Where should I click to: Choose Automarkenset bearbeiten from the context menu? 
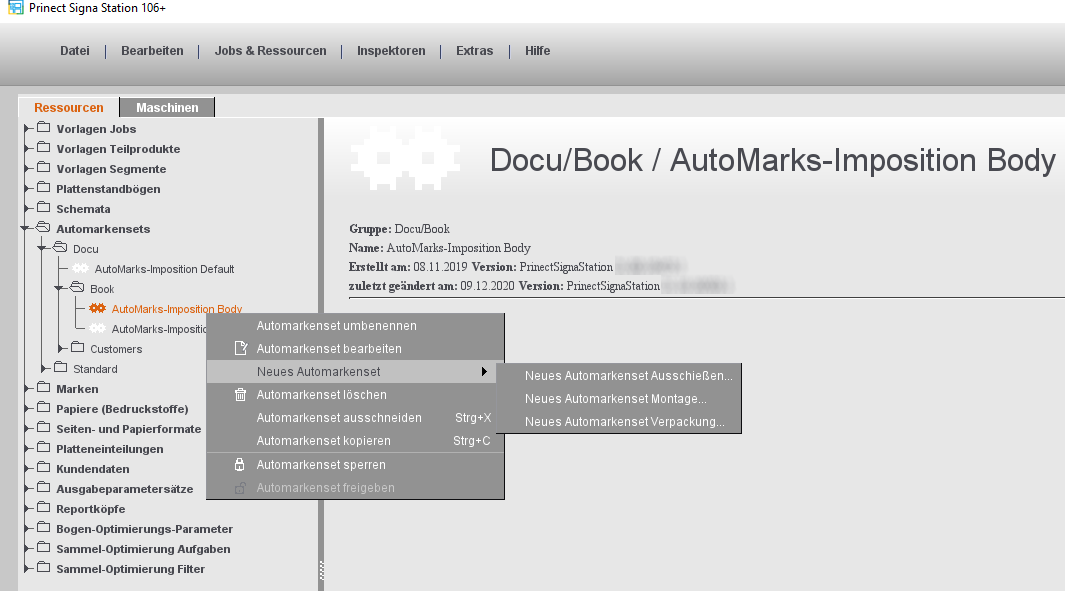[355, 348]
